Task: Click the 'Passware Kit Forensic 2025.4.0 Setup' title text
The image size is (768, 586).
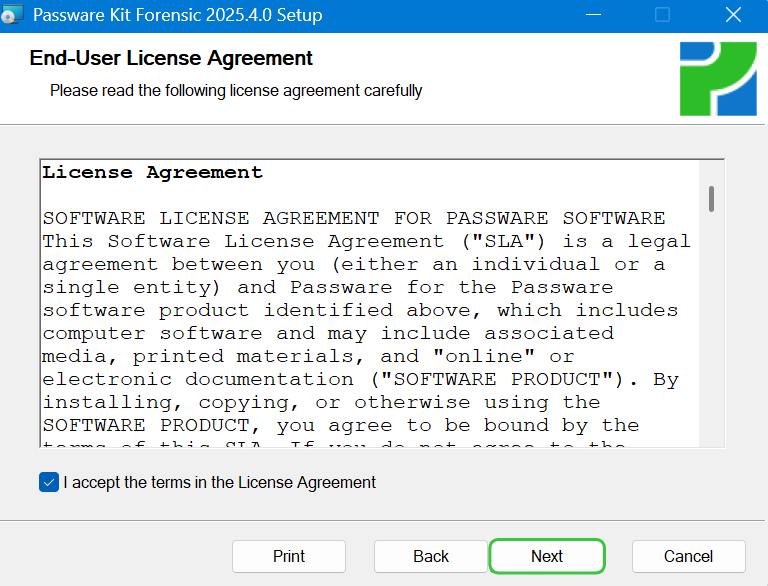Action: (177, 15)
